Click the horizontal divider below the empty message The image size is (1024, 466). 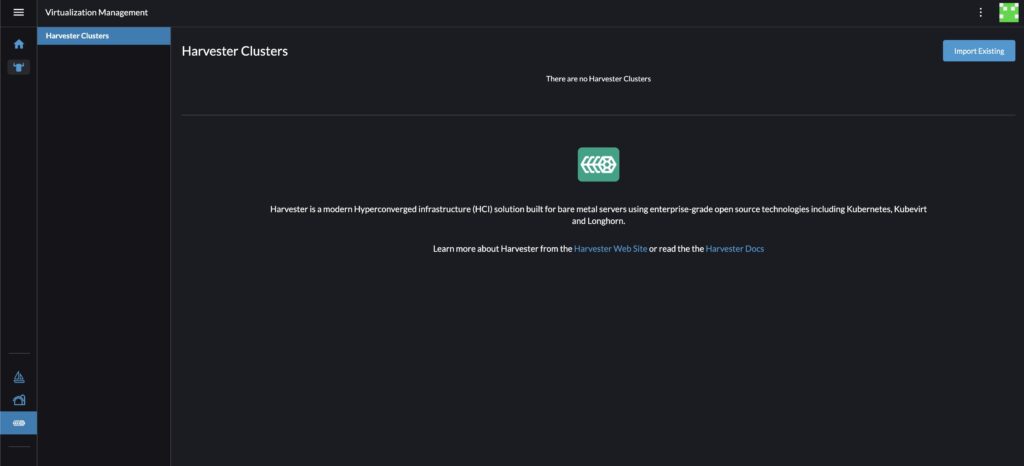click(x=598, y=115)
